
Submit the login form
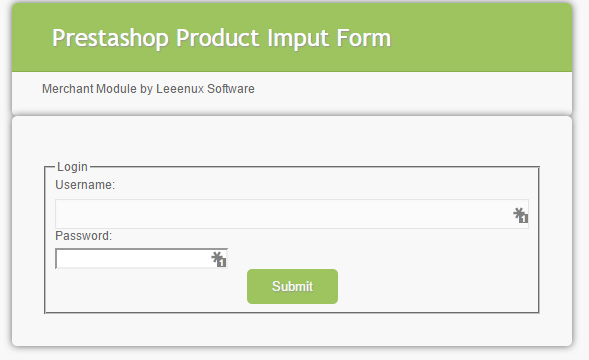point(292,286)
